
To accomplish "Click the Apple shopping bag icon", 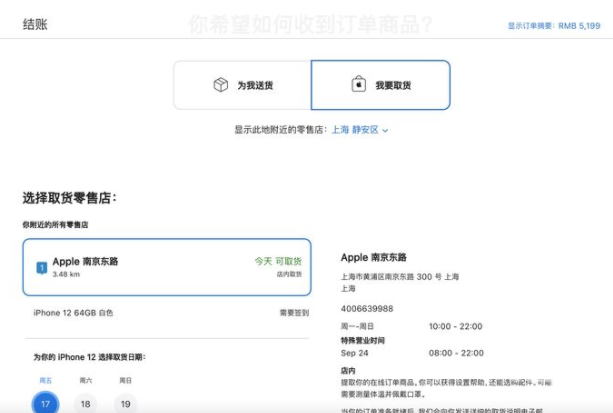I will click(x=357, y=85).
